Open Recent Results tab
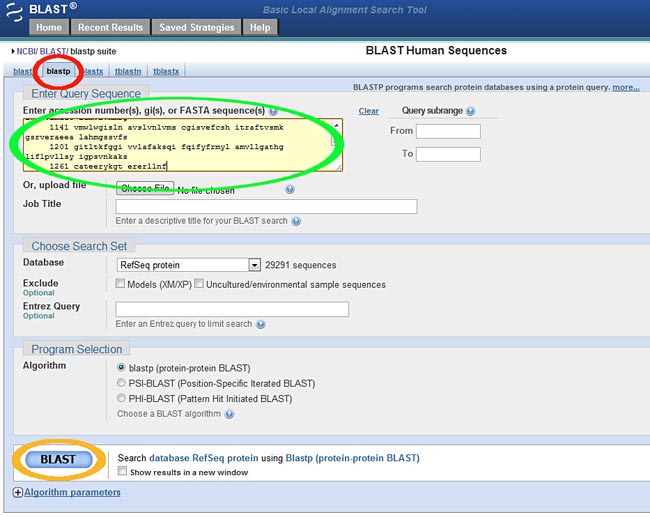The image size is (650, 517). (x=110, y=27)
